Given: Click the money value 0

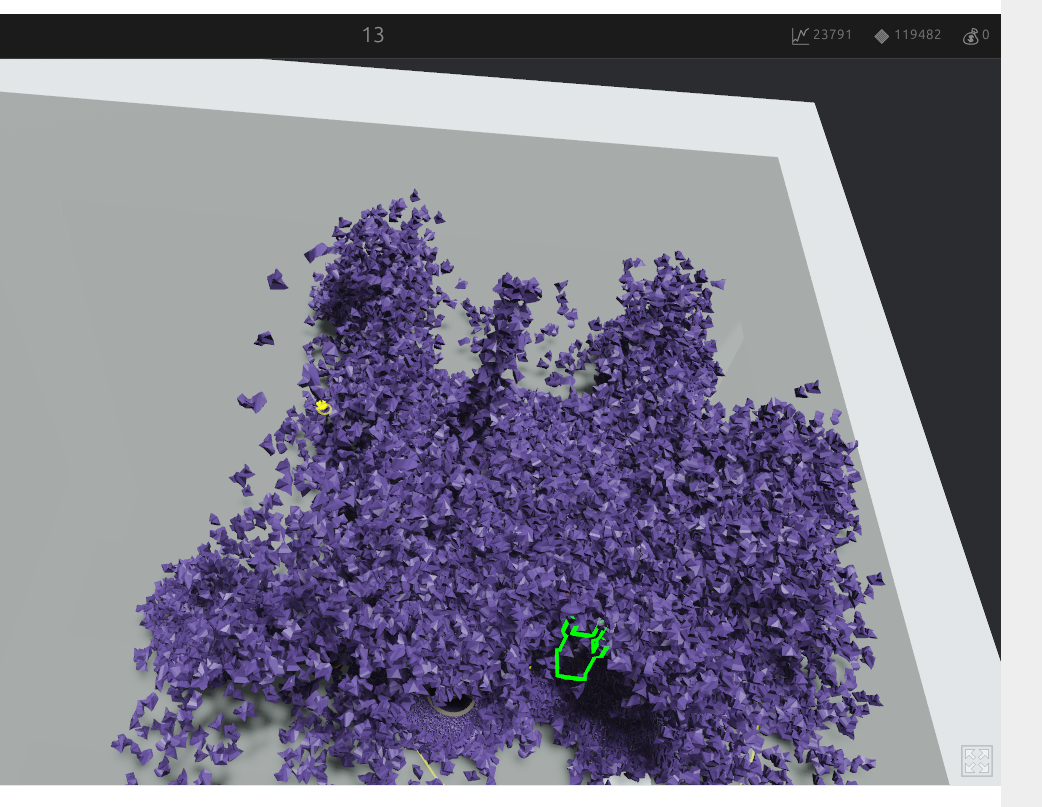Looking at the screenshot, I should pos(986,35).
